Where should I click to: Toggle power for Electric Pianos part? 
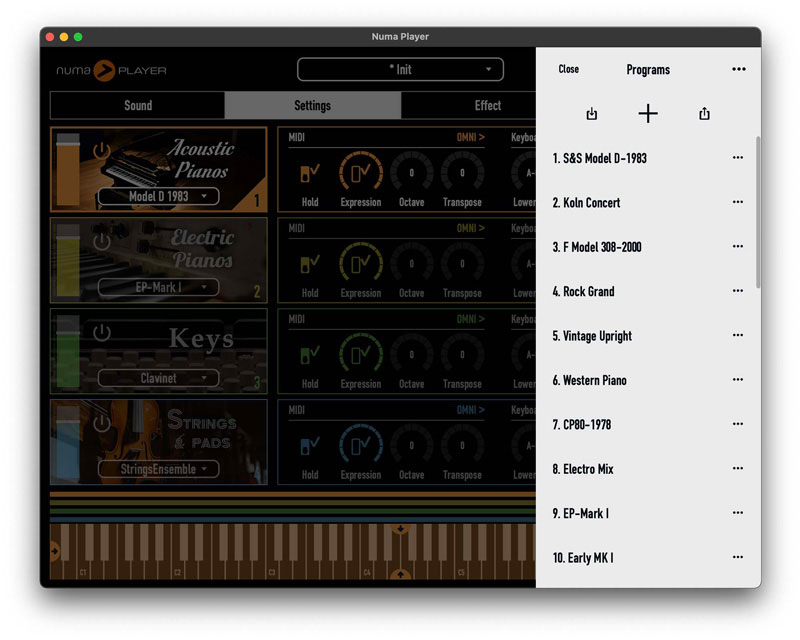(102, 241)
